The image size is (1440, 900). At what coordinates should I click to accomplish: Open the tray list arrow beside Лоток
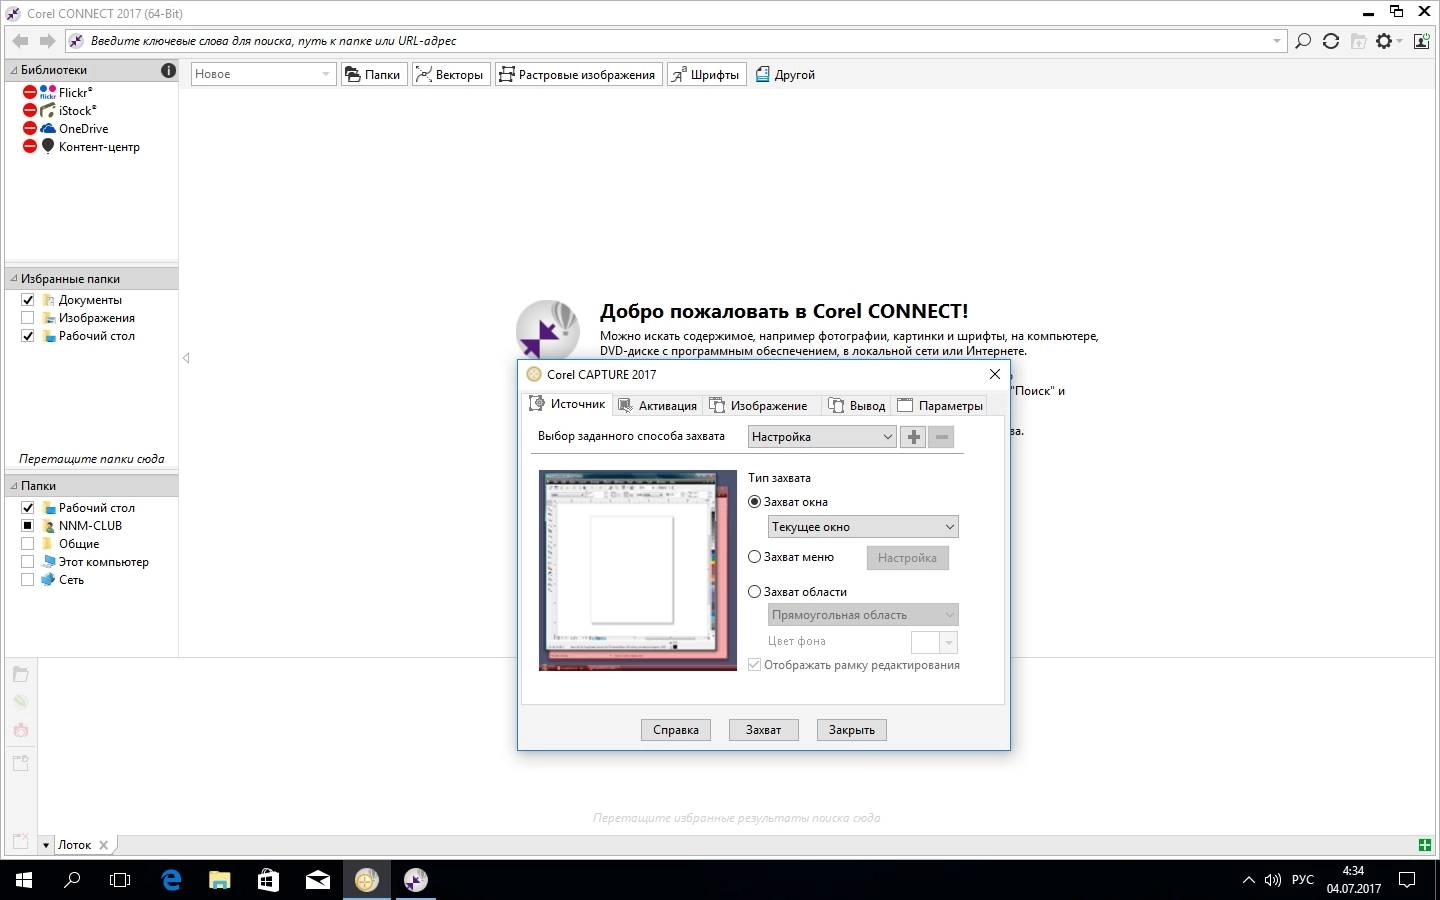[x=46, y=846]
